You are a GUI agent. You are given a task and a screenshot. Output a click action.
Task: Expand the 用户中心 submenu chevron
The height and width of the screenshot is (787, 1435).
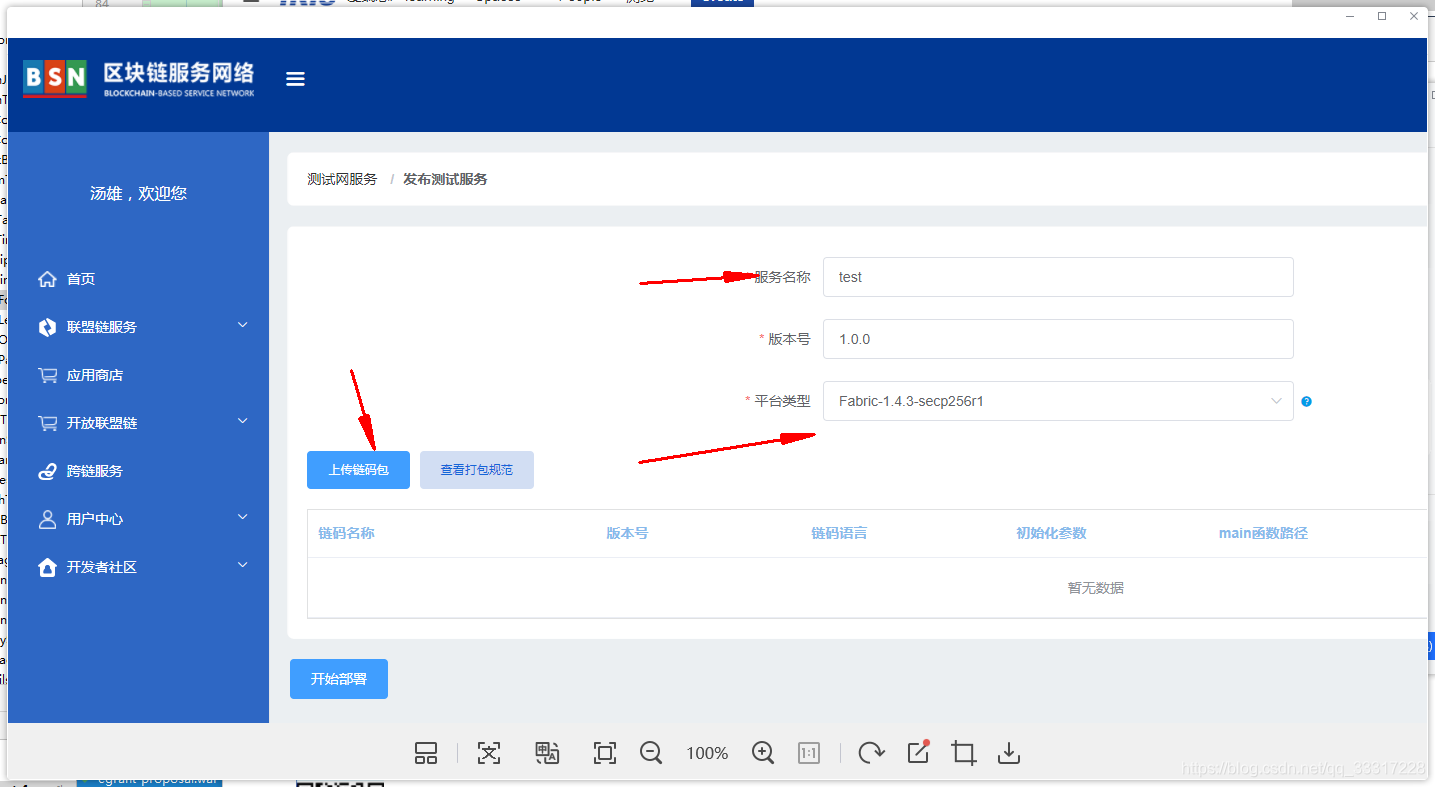[x=243, y=517]
